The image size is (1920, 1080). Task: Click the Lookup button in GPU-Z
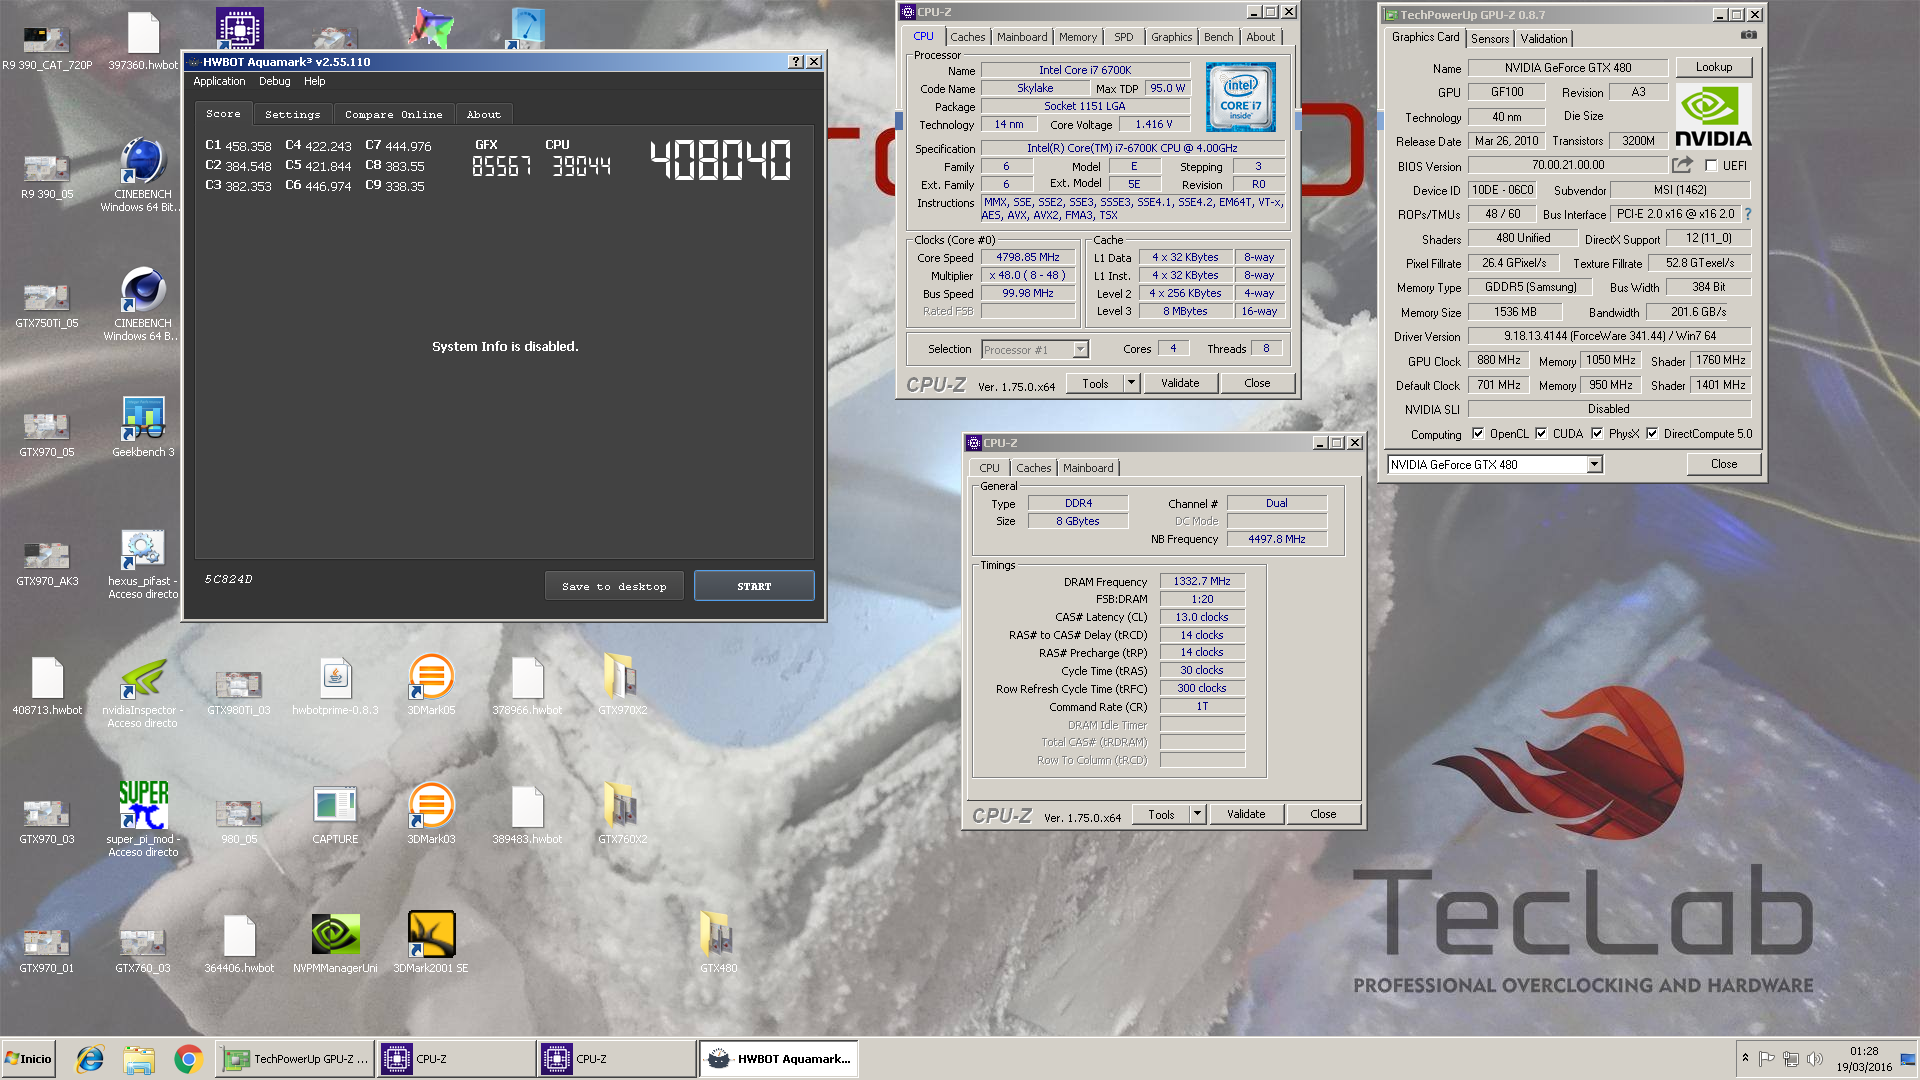(1714, 67)
